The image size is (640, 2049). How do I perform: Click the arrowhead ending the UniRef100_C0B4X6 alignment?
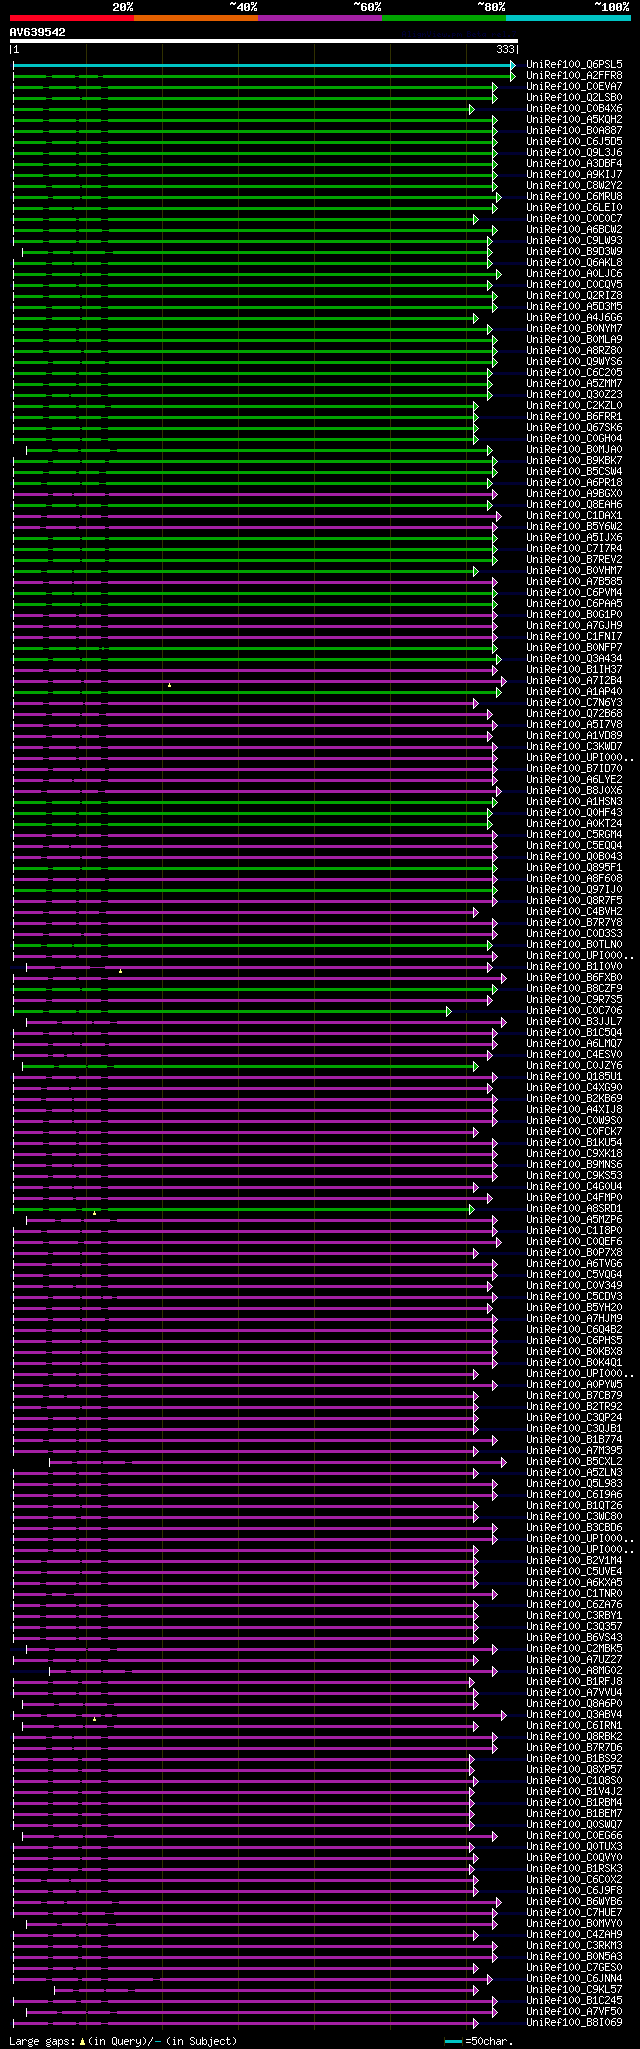click(471, 109)
